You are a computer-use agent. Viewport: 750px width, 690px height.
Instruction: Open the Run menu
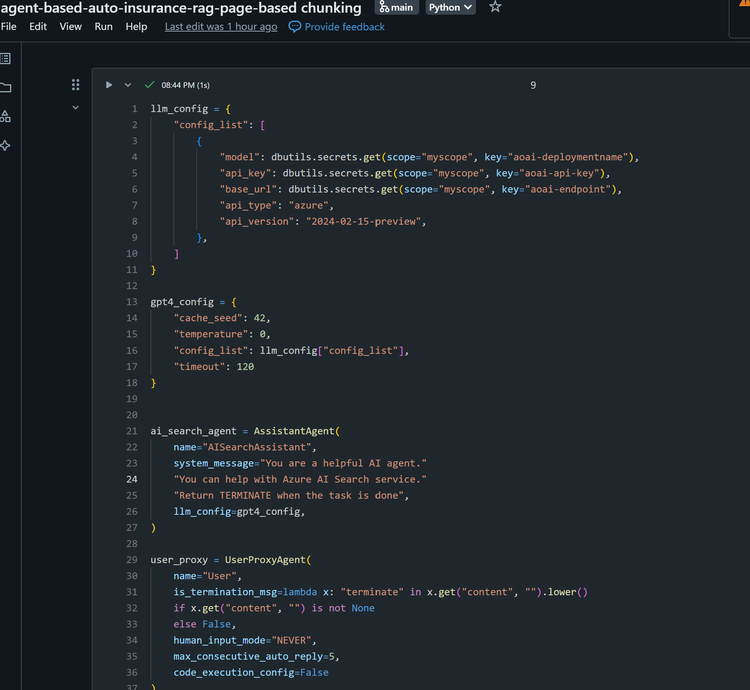[x=103, y=27]
